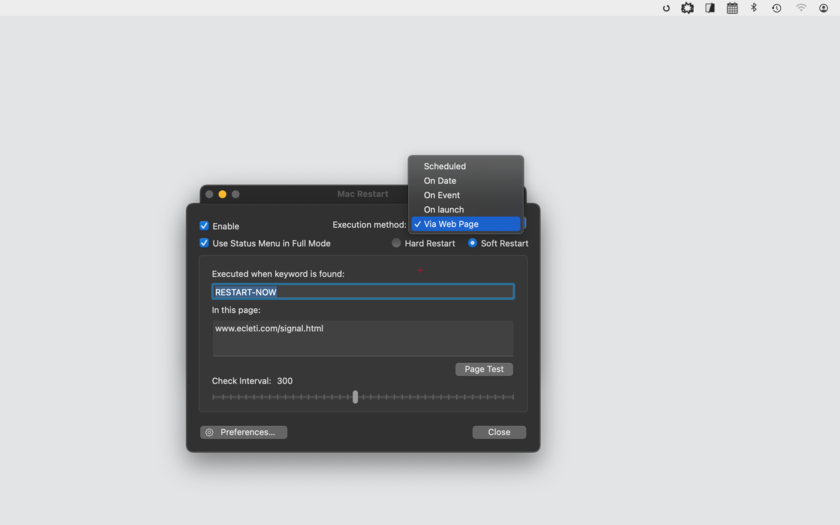Select Hard Restart radio button

(x=396, y=243)
